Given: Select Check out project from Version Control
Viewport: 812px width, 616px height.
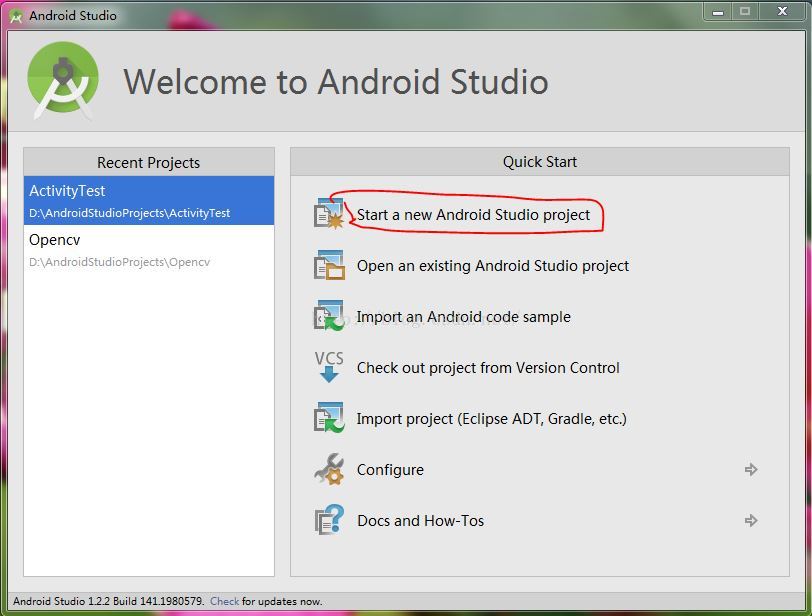Looking at the screenshot, I should [x=488, y=368].
